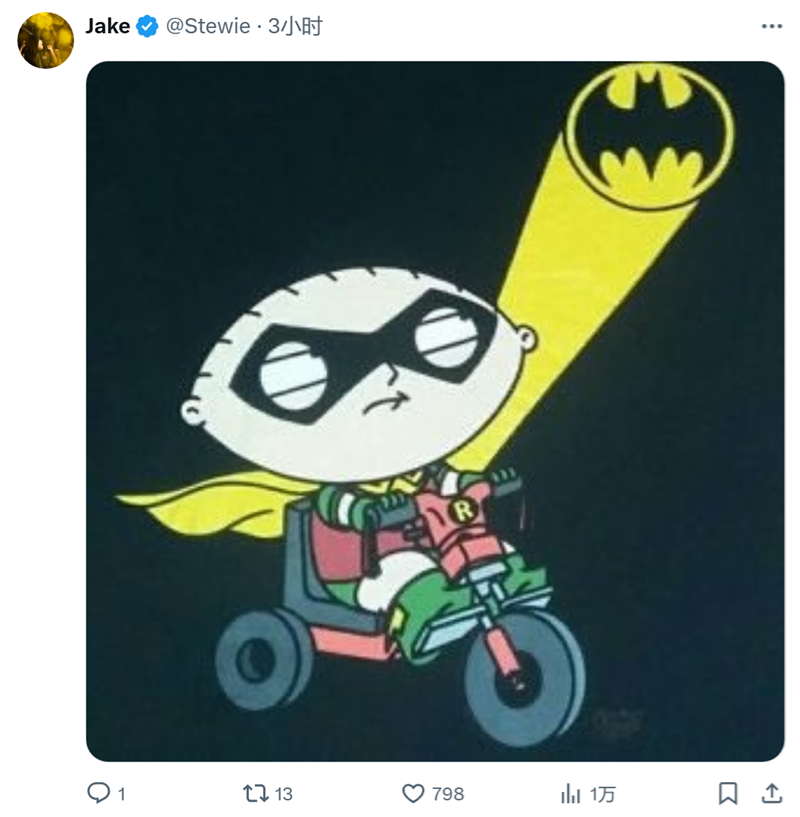Toggle the heart like icon
The width and height of the screenshot is (800, 817).
point(413,793)
